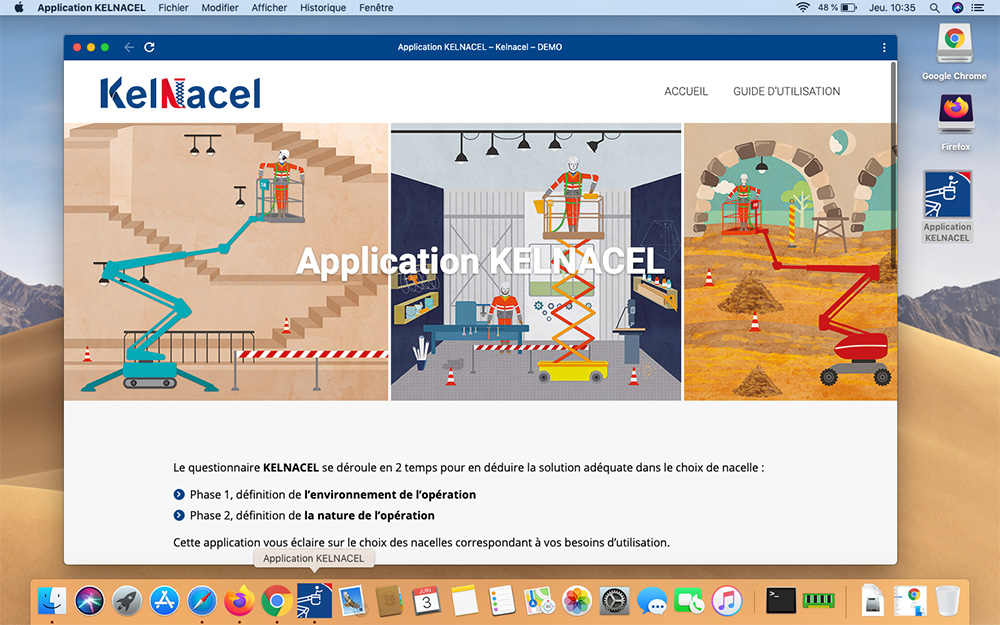This screenshot has width=1000, height=625.
Task: Open the Wi-Fi status menu
Action: coord(802,8)
